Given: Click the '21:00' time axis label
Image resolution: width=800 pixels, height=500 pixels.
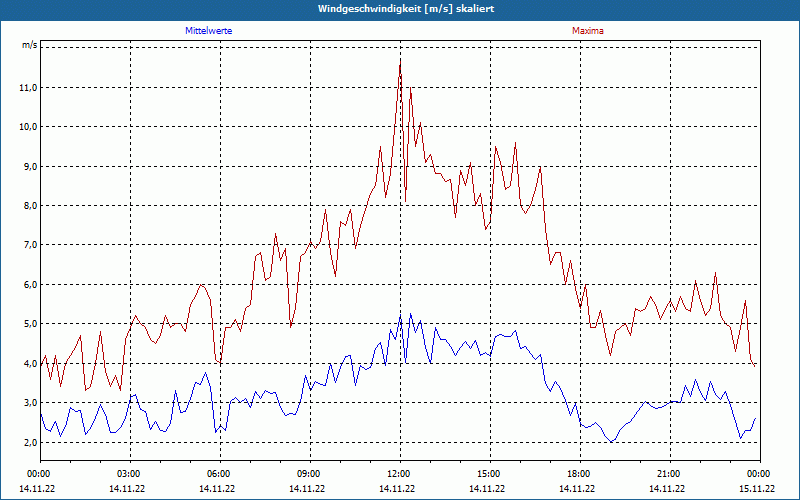Looking at the screenshot, I should point(670,474).
